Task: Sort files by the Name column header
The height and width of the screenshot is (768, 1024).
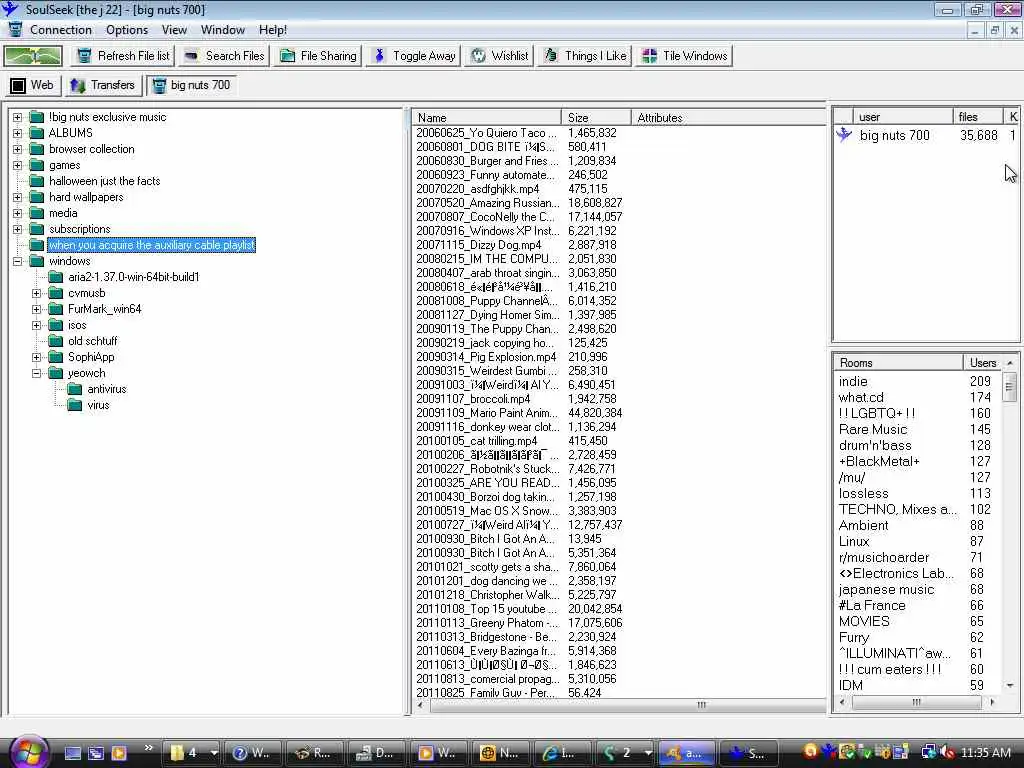Action: pos(487,118)
